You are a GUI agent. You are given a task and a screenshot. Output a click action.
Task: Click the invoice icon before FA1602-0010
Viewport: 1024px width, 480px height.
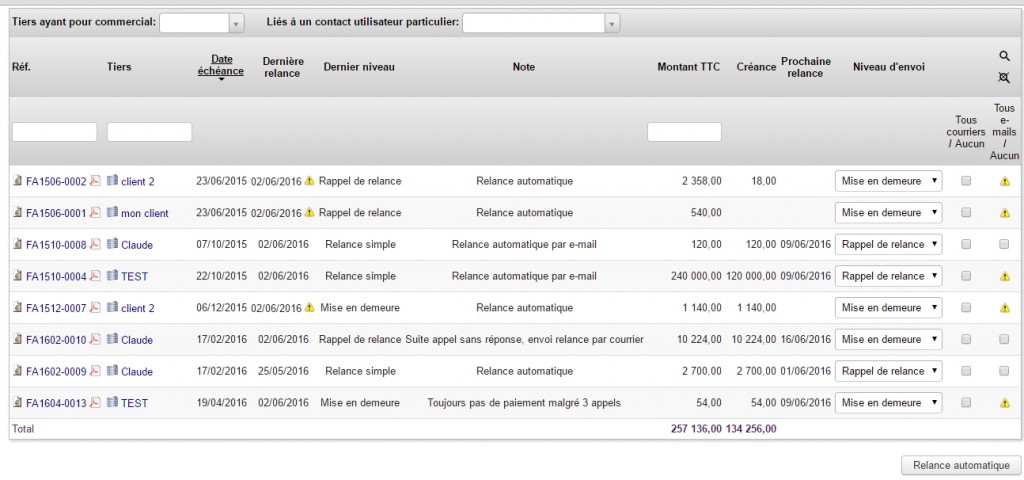pyautogui.click(x=17, y=340)
